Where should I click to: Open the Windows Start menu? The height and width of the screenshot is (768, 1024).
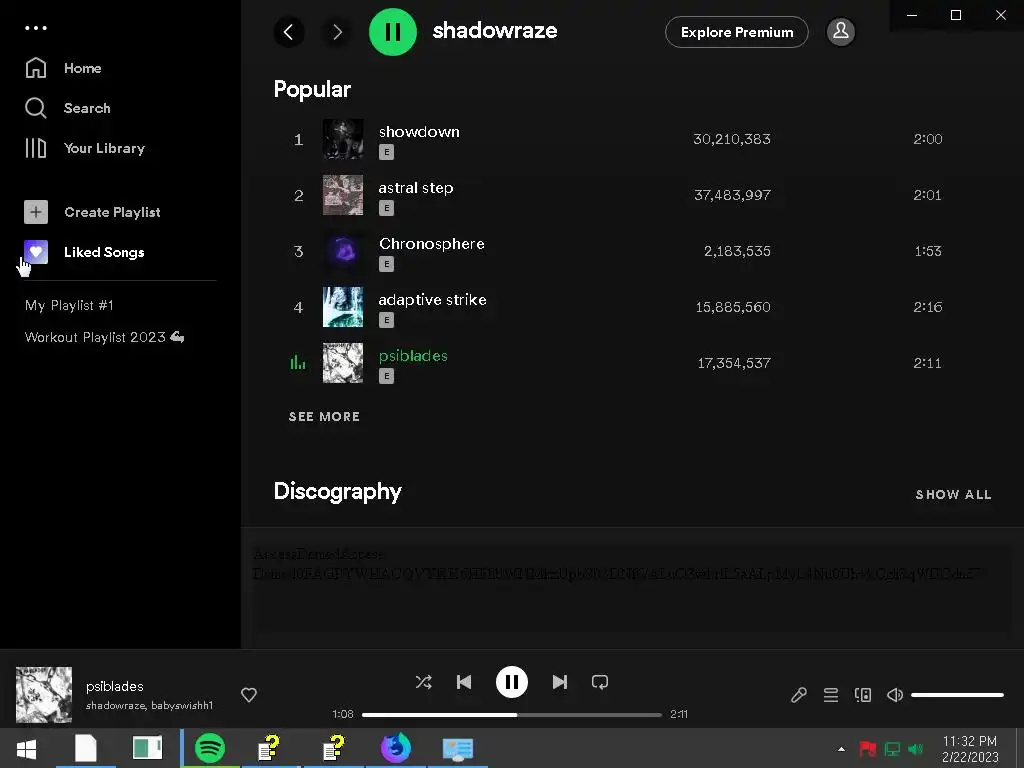26,748
